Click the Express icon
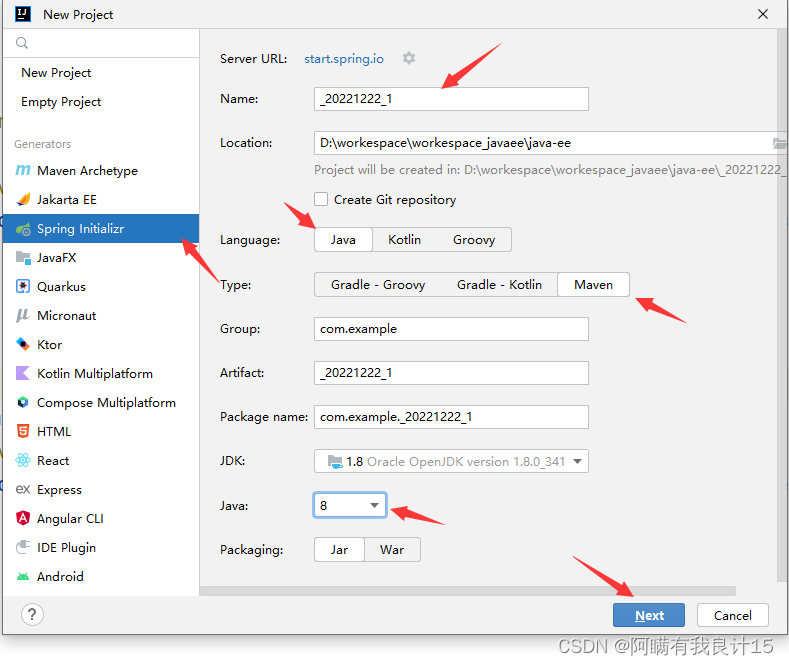 click(23, 489)
